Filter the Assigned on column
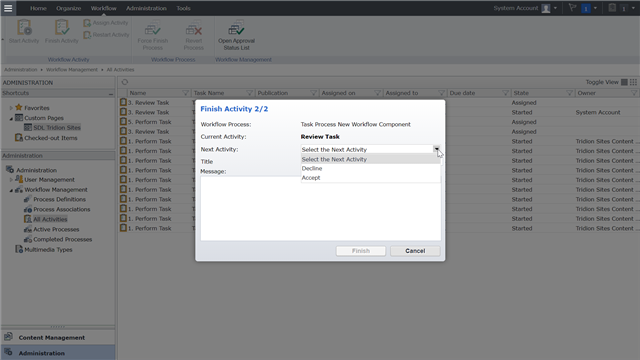The image size is (640, 360). coord(378,93)
